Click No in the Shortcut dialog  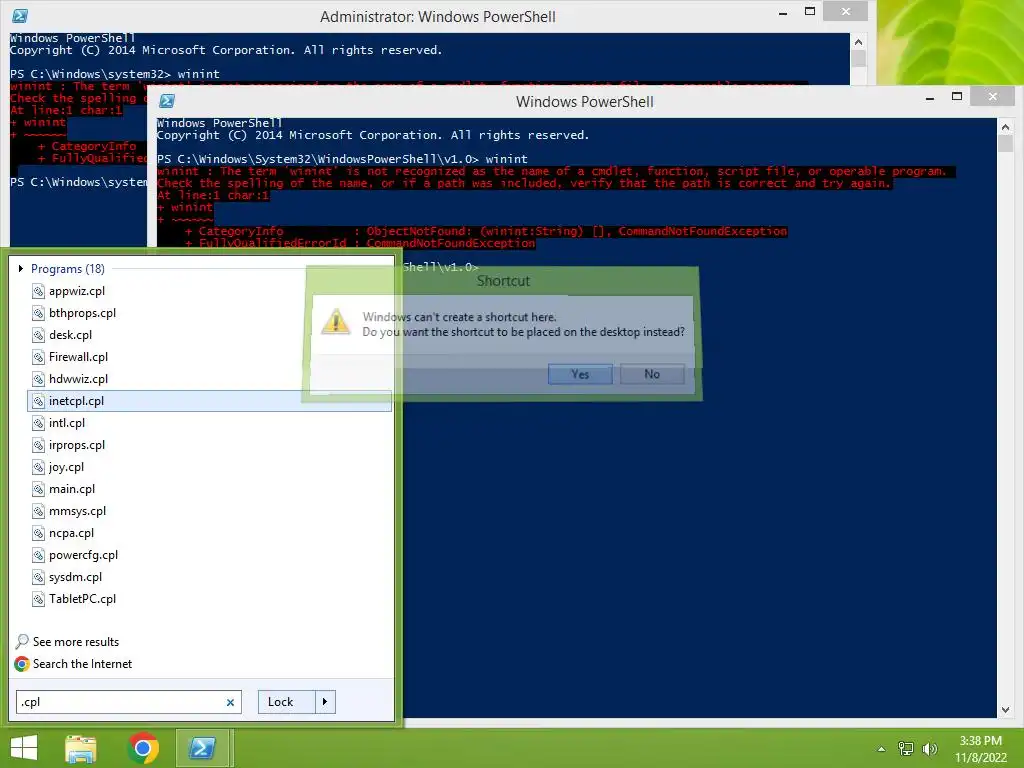[652, 374]
